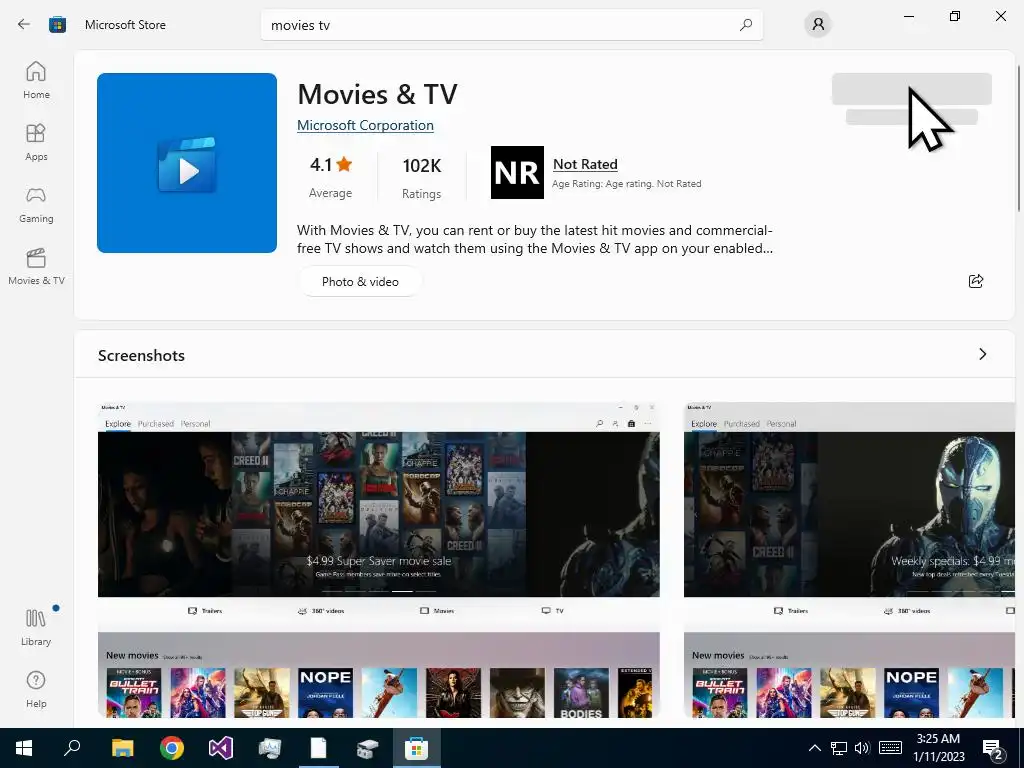Screen dimensions: 1024x768
Task: Open taskbar search
Action: 72,748
